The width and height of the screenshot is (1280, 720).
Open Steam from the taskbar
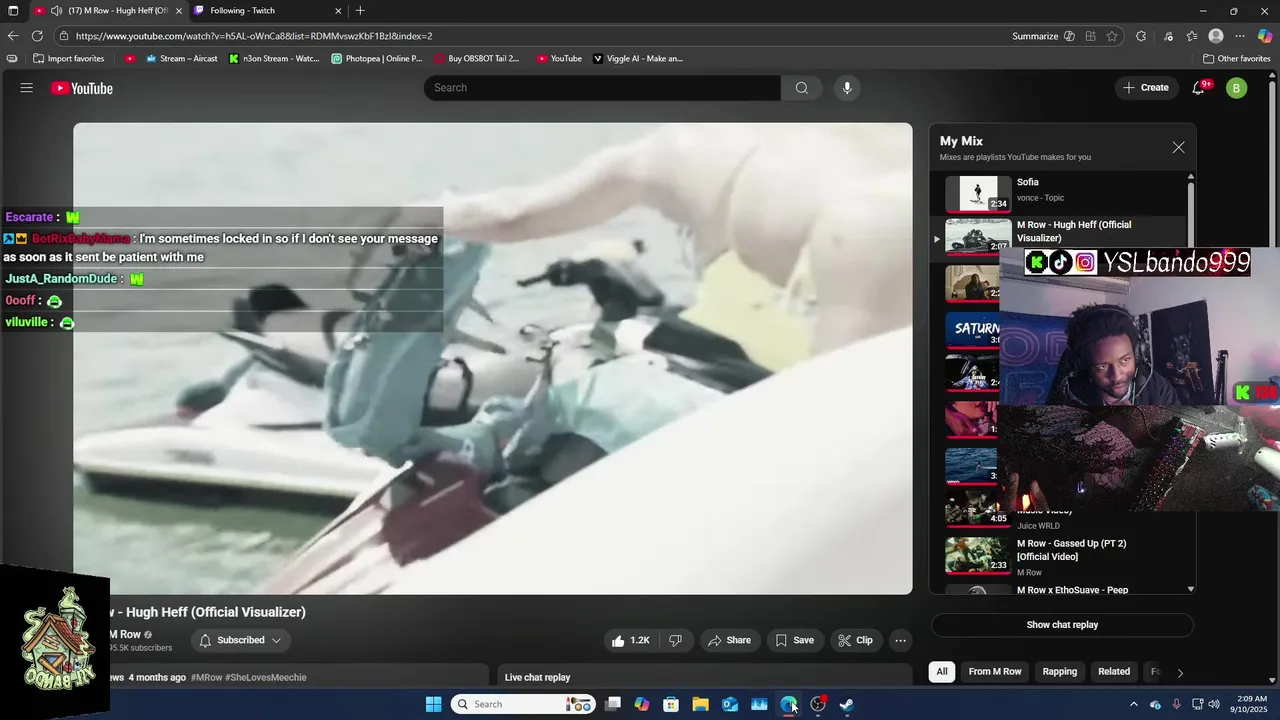tap(847, 704)
